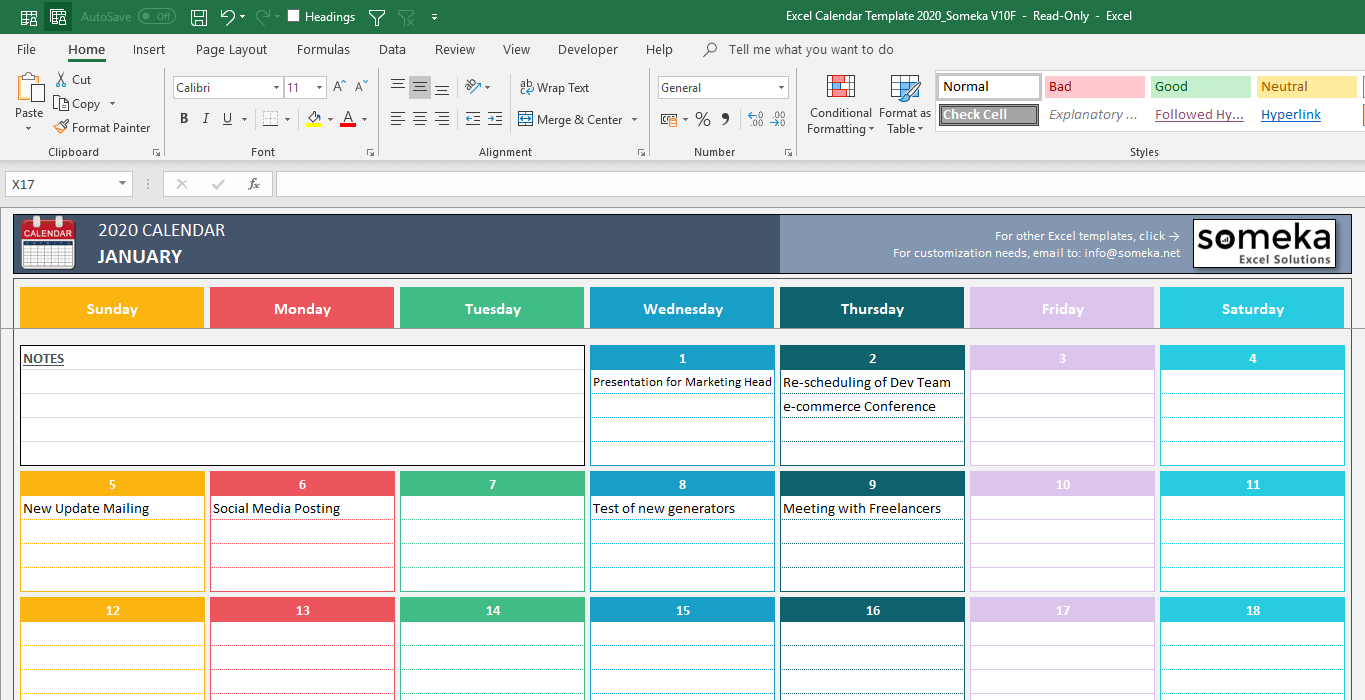Apply the Good cell style
This screenshot has height=700, width=1365.
[1200, 87]
